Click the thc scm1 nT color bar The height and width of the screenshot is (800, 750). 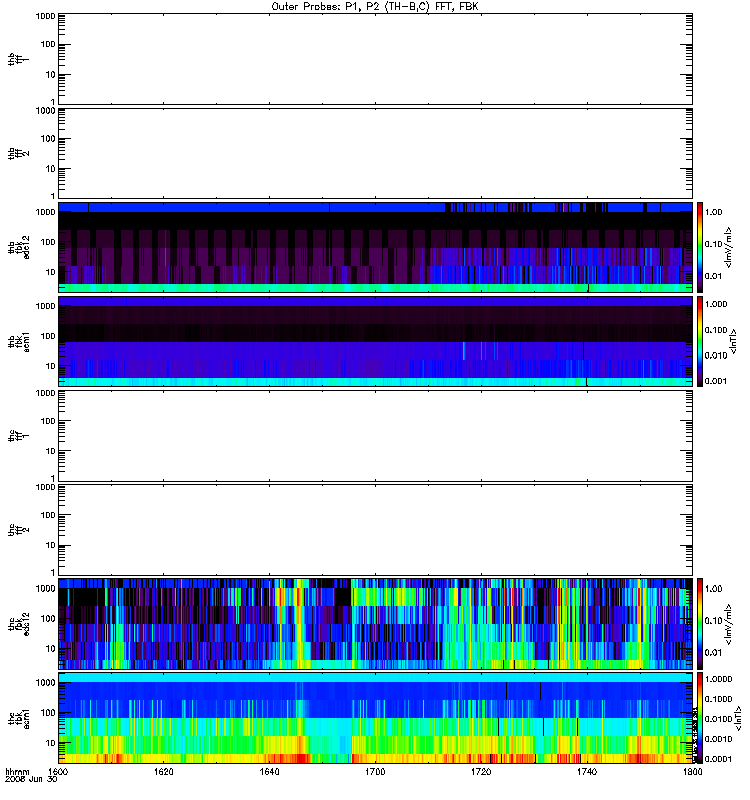pos(700,718)
